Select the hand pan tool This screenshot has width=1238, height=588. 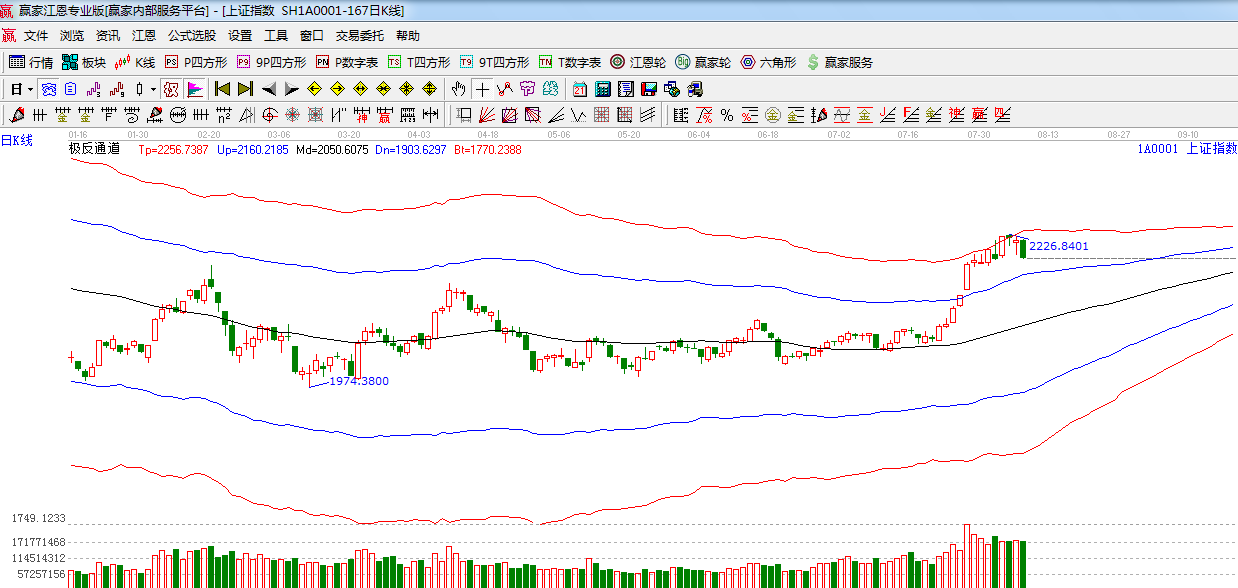[x=459, y=89]
